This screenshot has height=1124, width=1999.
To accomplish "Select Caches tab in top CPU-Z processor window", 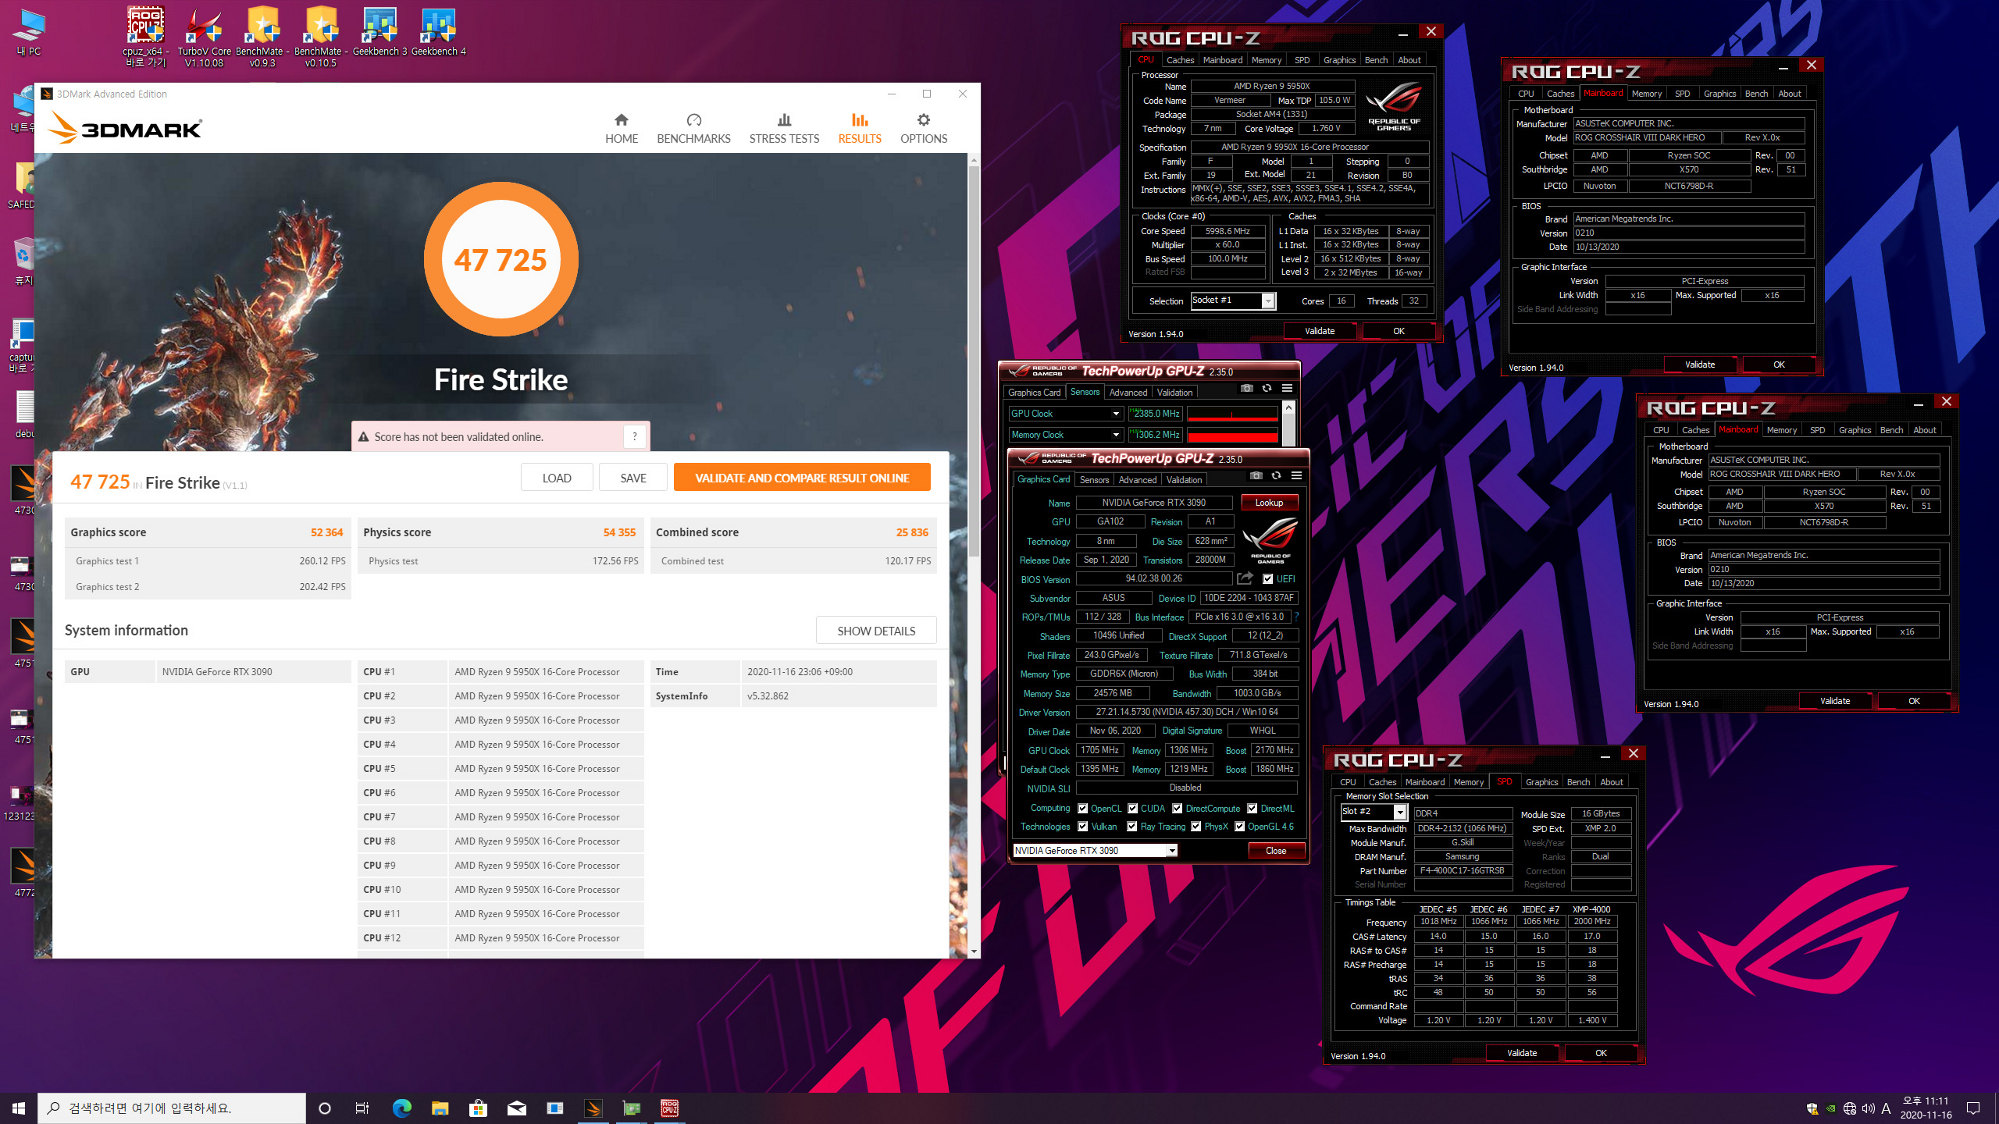I will coord(1180,60).
